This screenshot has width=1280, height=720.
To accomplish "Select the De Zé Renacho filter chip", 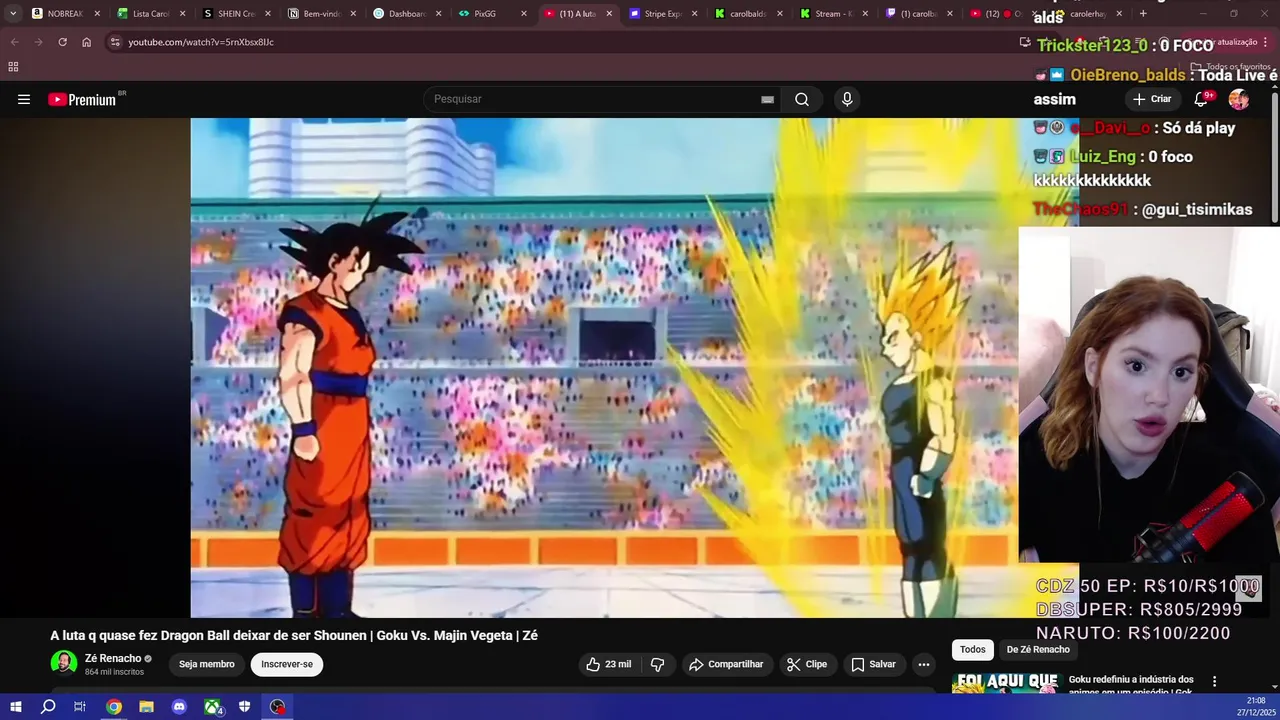I will pyautogui.click(x=1038, y=650).
